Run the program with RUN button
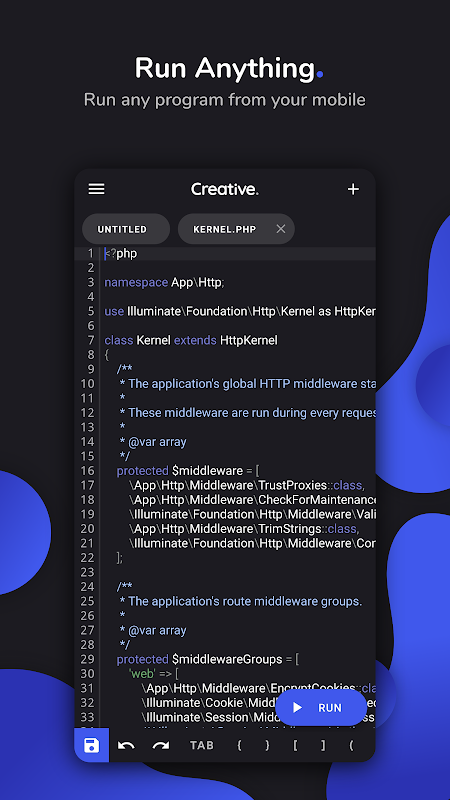Image resolution: width=450 pixels, height=800 pixels. 321,708
